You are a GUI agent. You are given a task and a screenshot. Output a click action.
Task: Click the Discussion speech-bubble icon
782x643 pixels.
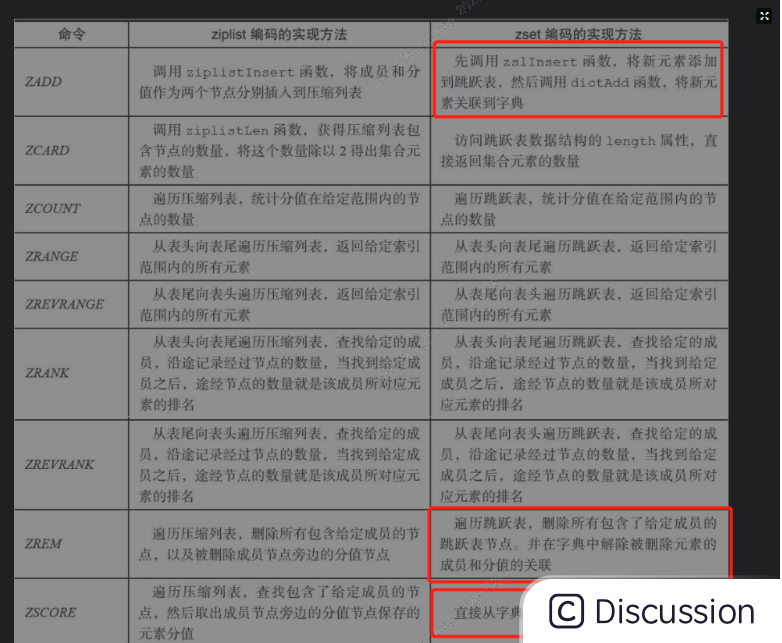pos(566,611)
